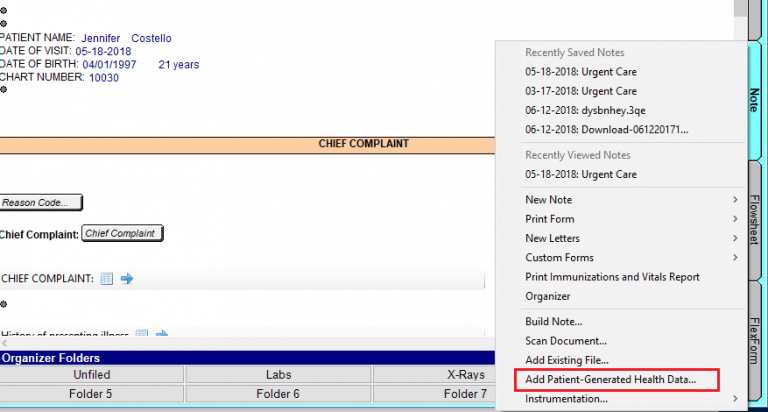Click the blue arrow beside CHIEF COMPLAINT
The width and height of the screenshot is (768, 412).
127,279
